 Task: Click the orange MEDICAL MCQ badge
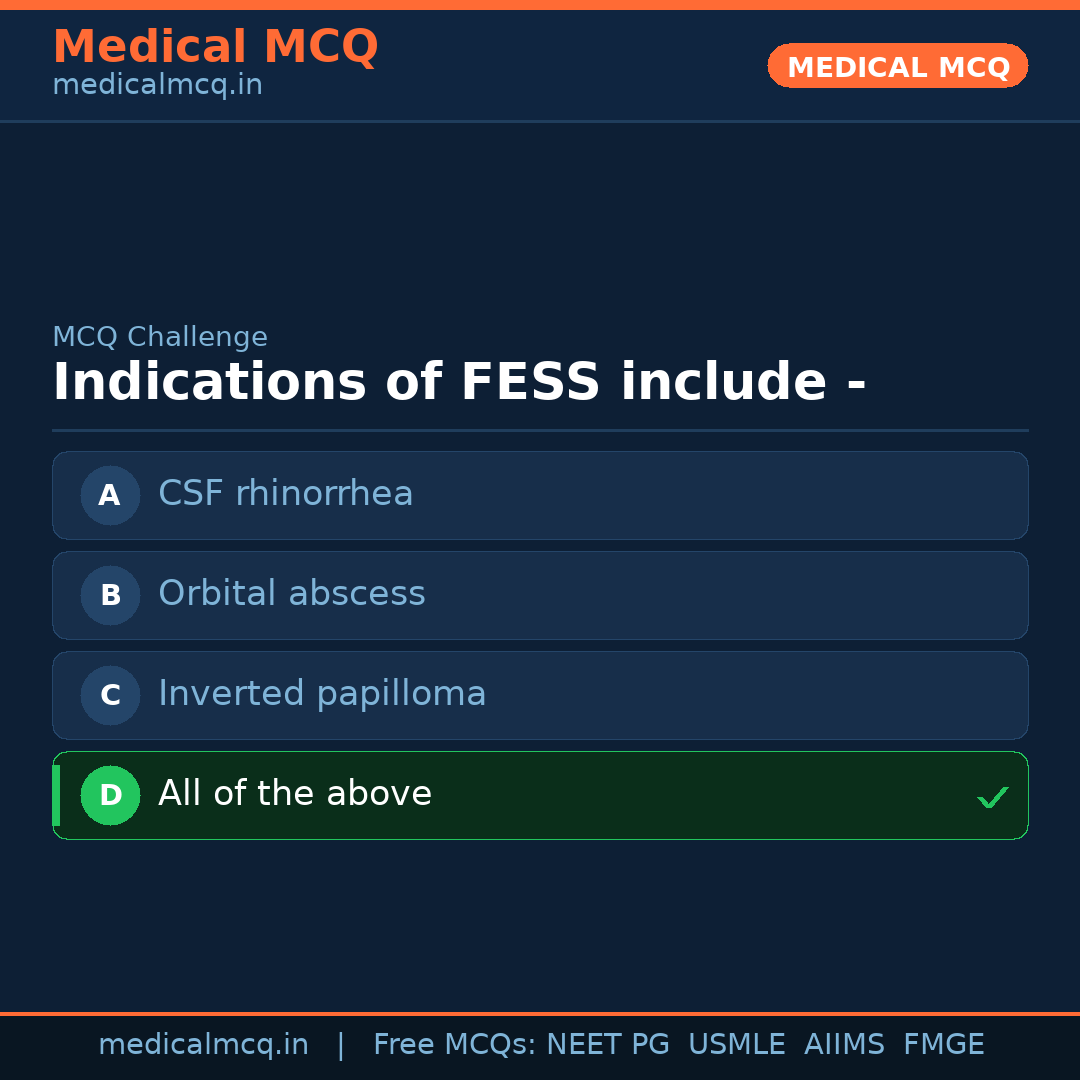(897, 66)
